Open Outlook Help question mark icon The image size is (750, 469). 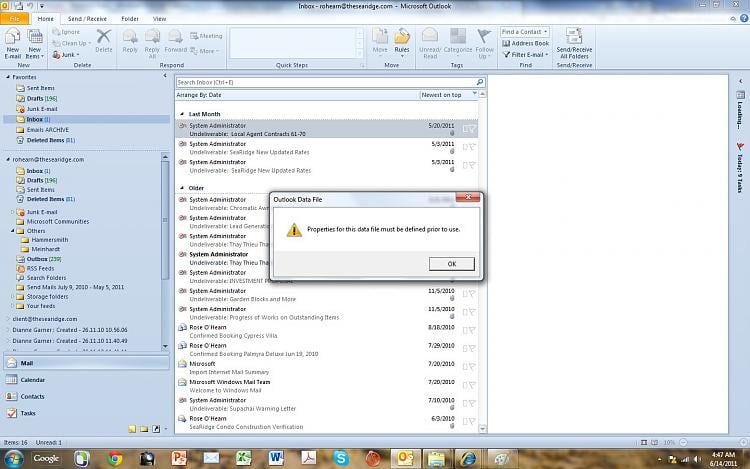[744, 18]
